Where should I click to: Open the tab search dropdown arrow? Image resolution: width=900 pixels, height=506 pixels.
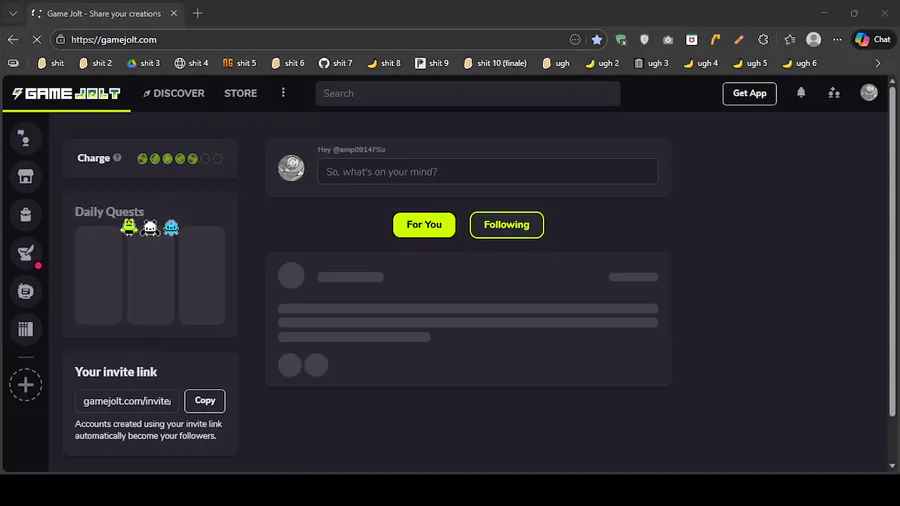tap(13, 13)
